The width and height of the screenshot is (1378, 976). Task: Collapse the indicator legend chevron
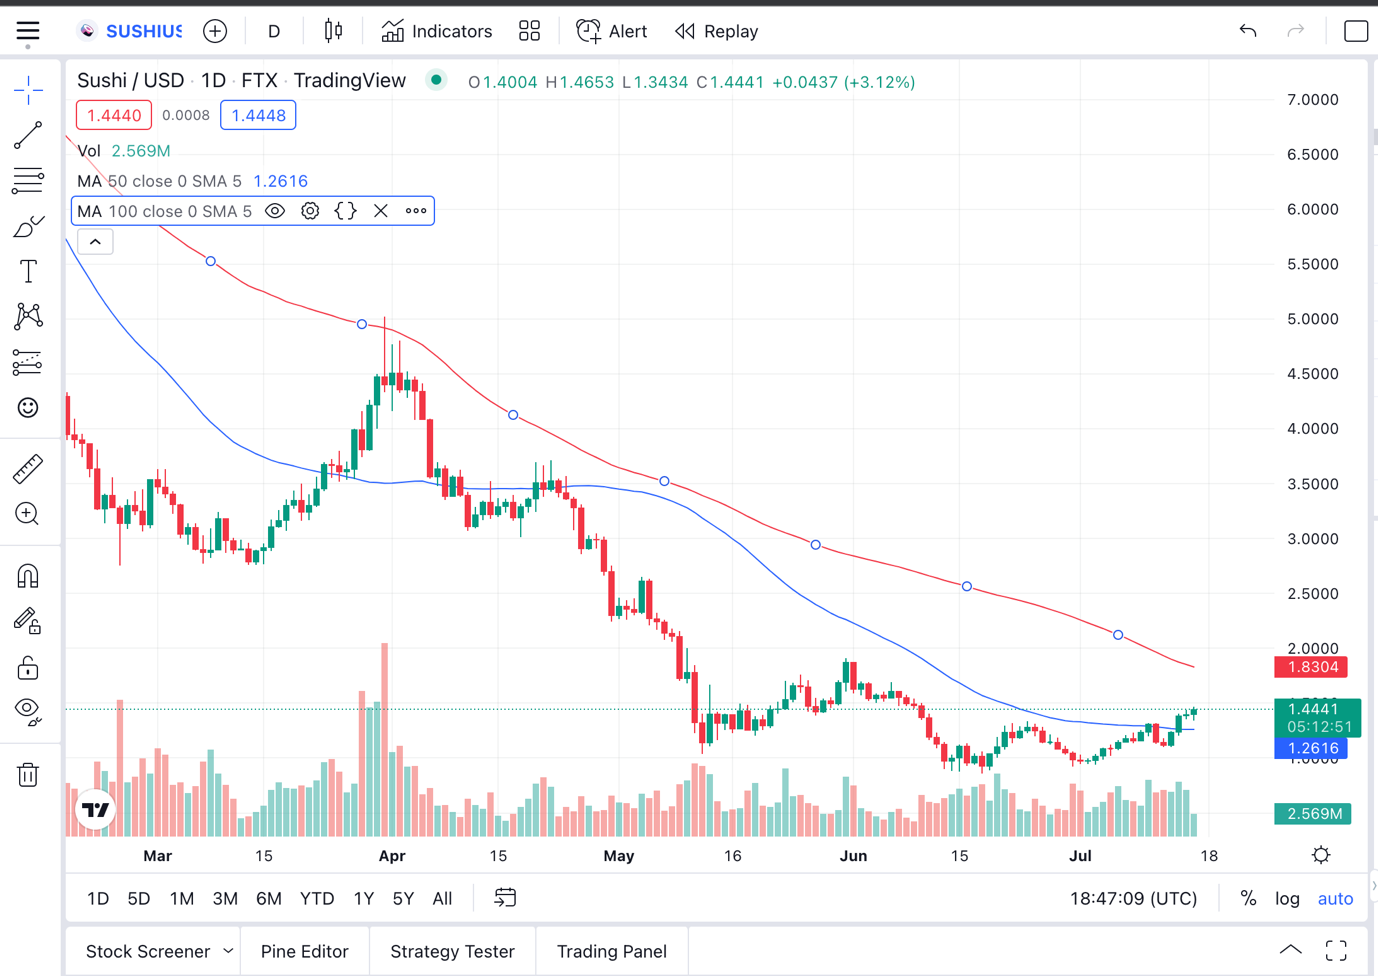click(x=95, y=242)
